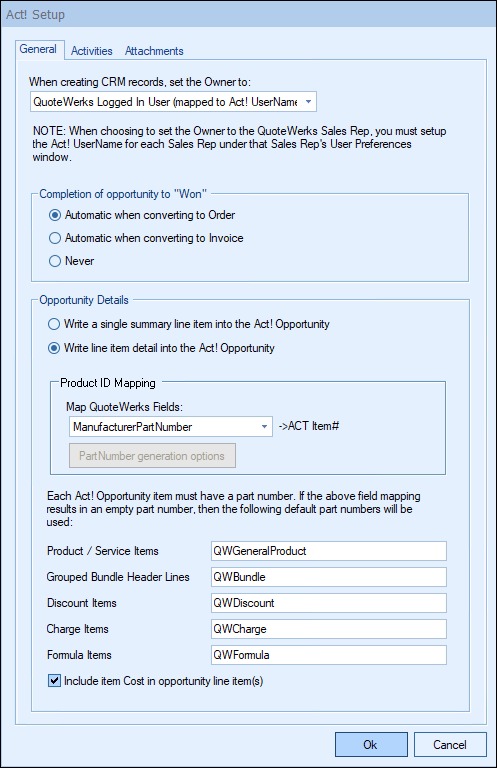Edit the Charge Items part number field
The width and height of the screenshot is (497, 768).
[329, 629]
